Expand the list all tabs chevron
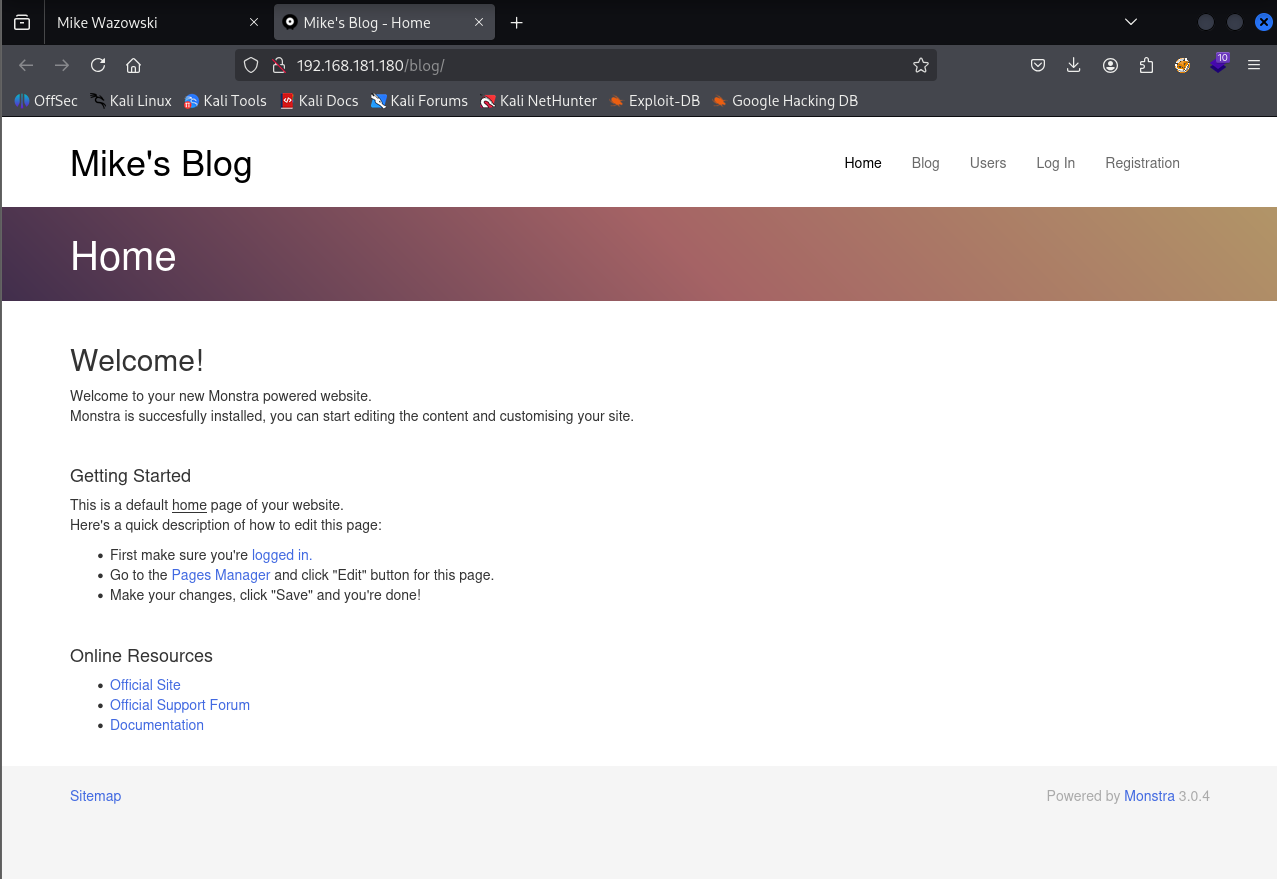Viewport: 1277px width, 879px height. click(1131, 22)
